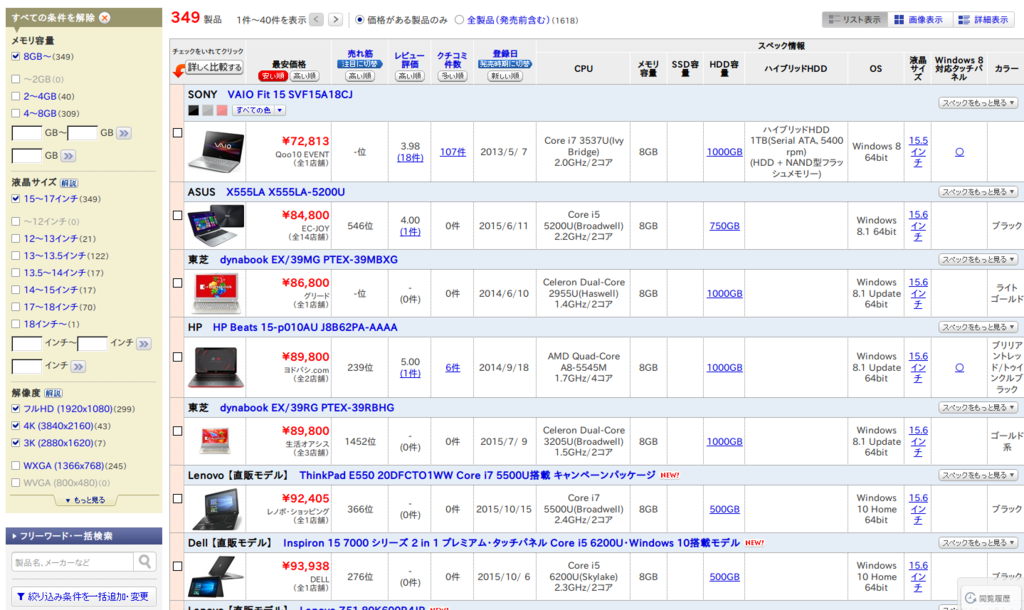Check the 13~13.5インチ screen filter

point(16,256)
